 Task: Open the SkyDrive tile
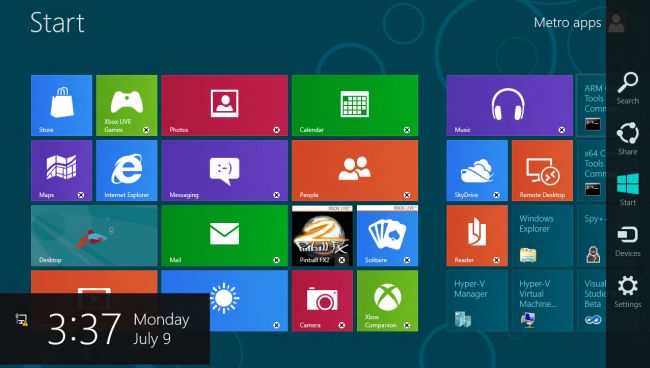[x=477, y=170]
